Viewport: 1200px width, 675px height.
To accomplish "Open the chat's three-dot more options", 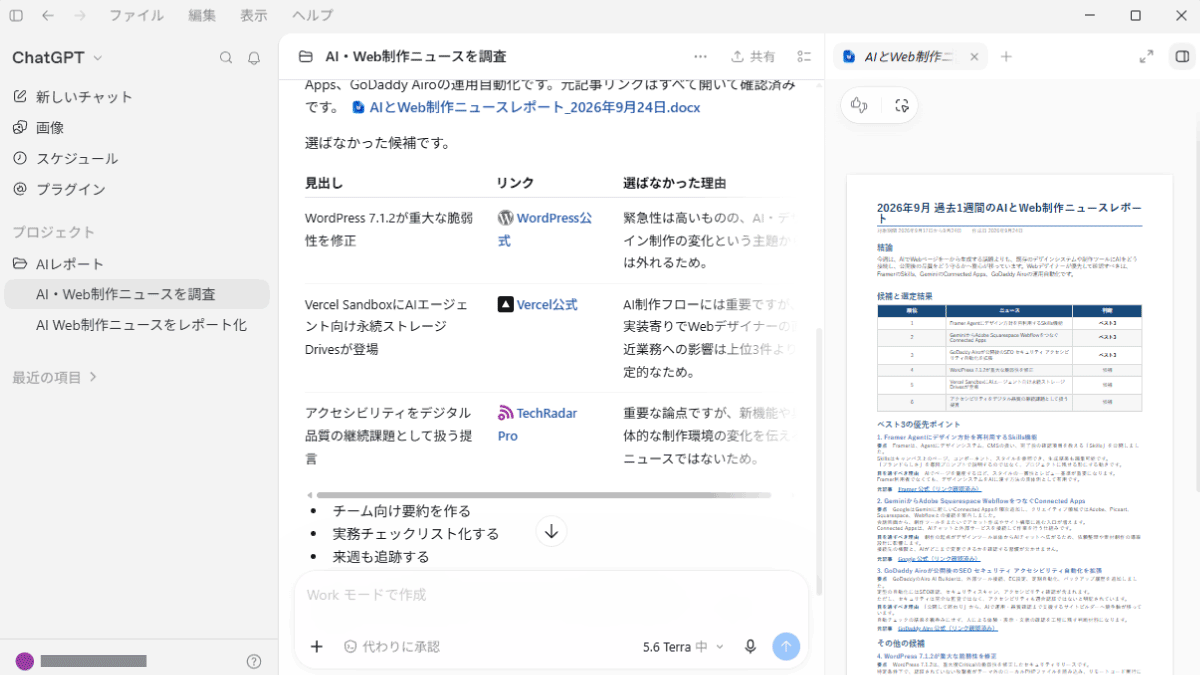I will pos(700,57).
